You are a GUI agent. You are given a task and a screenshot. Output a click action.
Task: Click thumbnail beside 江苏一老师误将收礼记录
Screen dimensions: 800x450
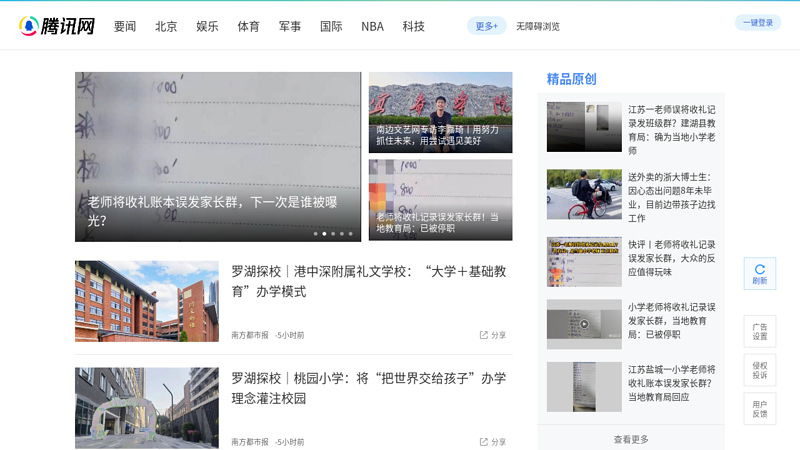point(584,127)
